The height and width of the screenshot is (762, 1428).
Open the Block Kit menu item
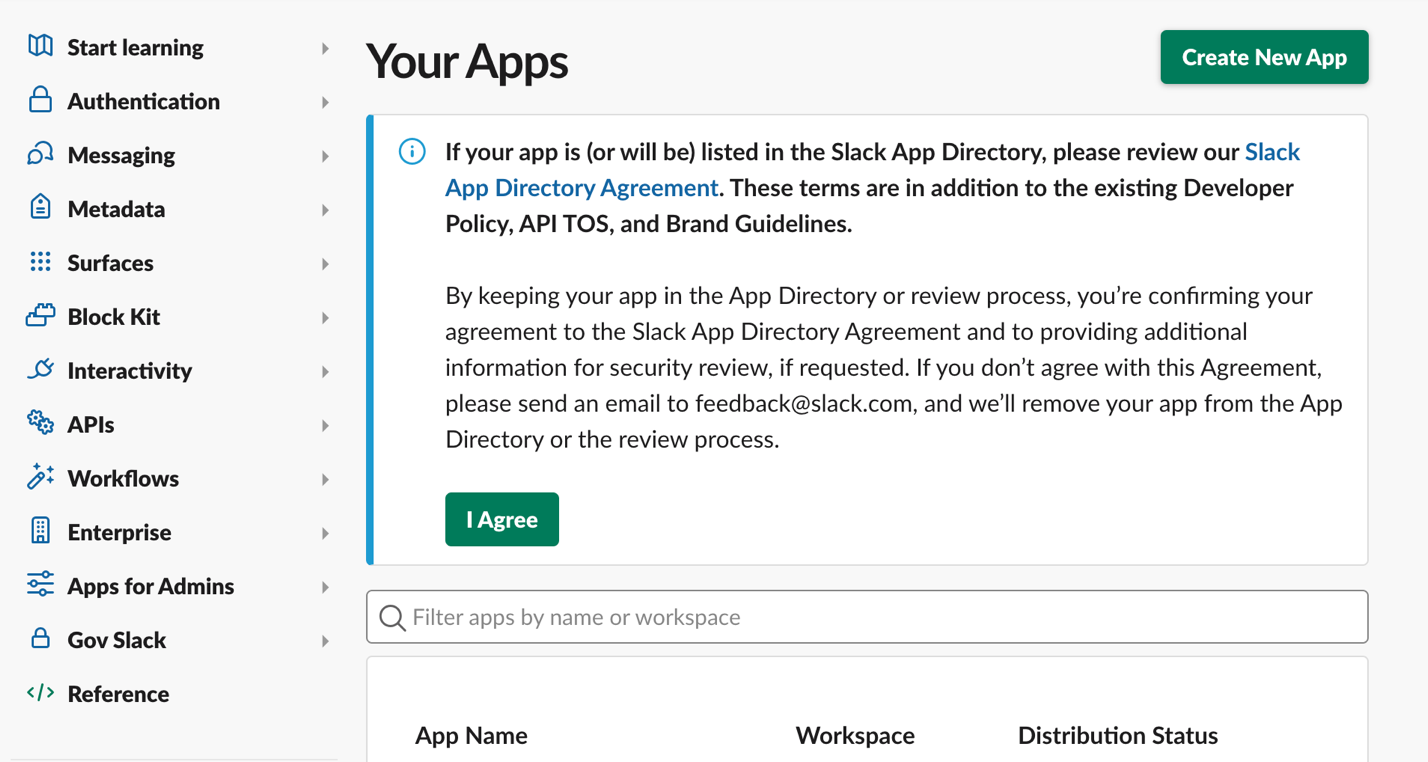click(x=114, y=317)
